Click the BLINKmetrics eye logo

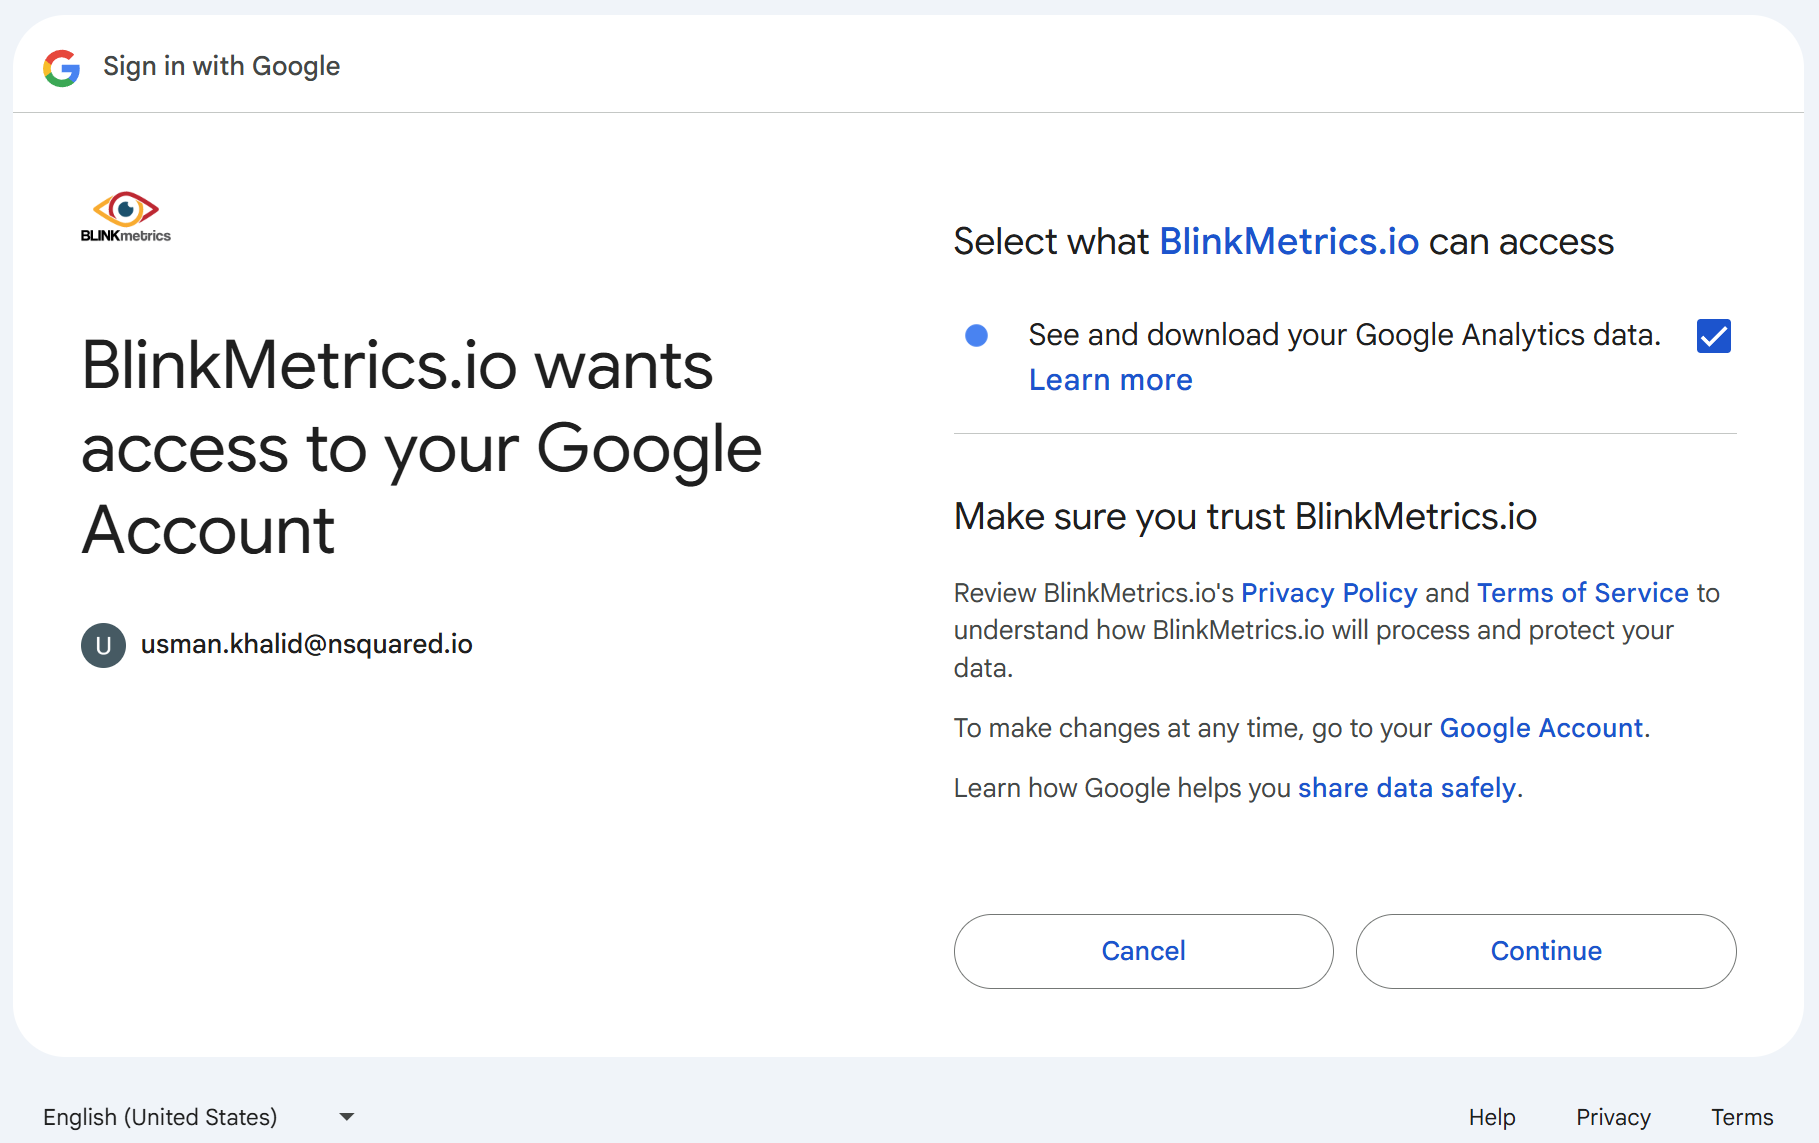[x=125, y=212]
